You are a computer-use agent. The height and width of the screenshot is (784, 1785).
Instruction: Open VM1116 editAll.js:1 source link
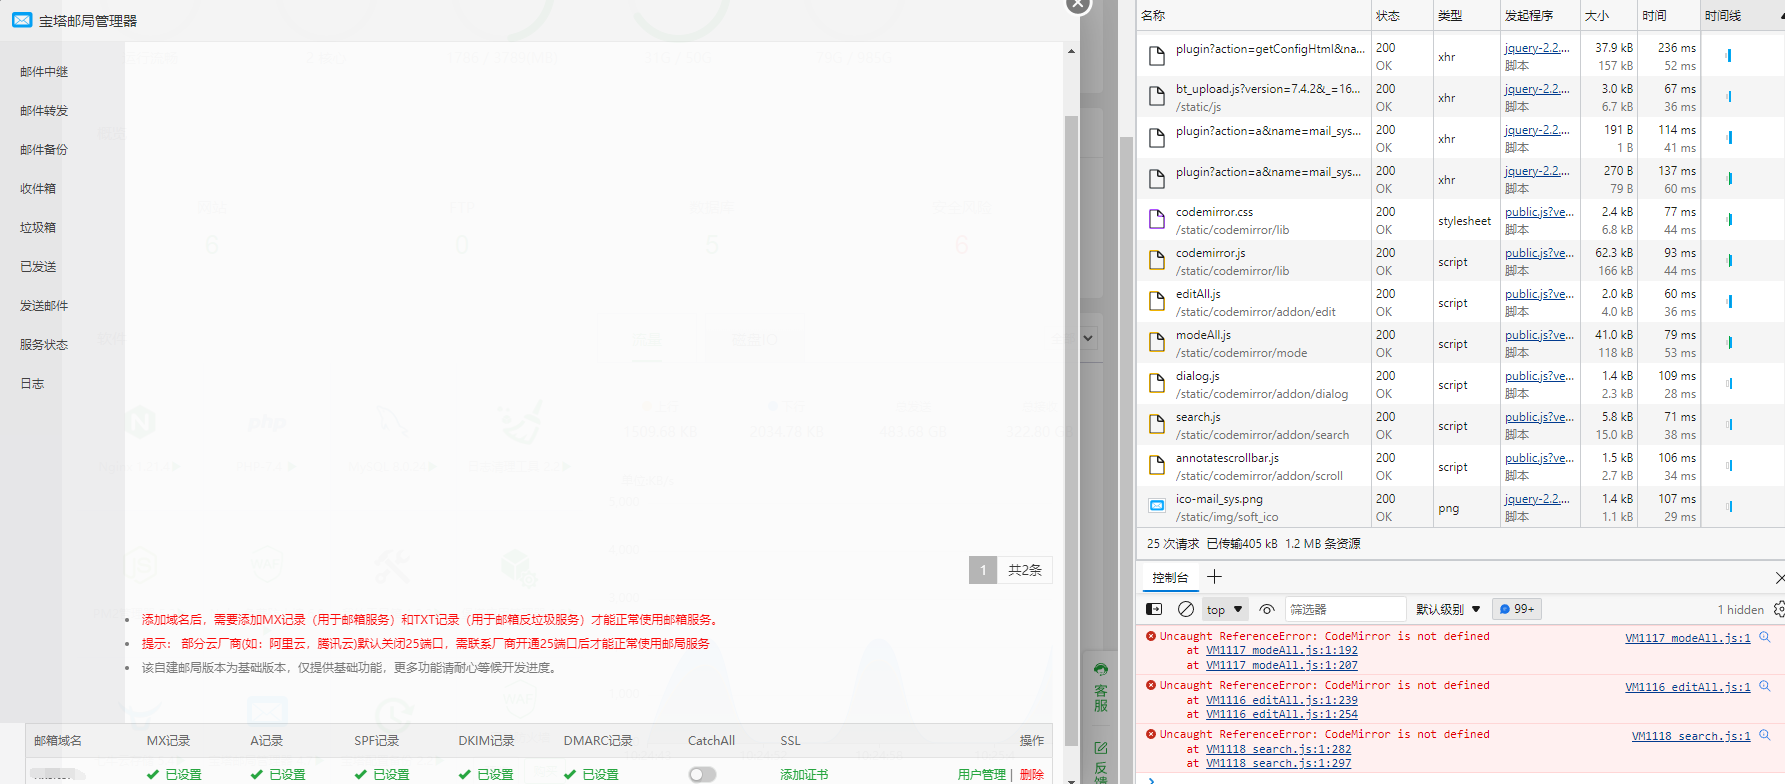(x=1688, y=687)
